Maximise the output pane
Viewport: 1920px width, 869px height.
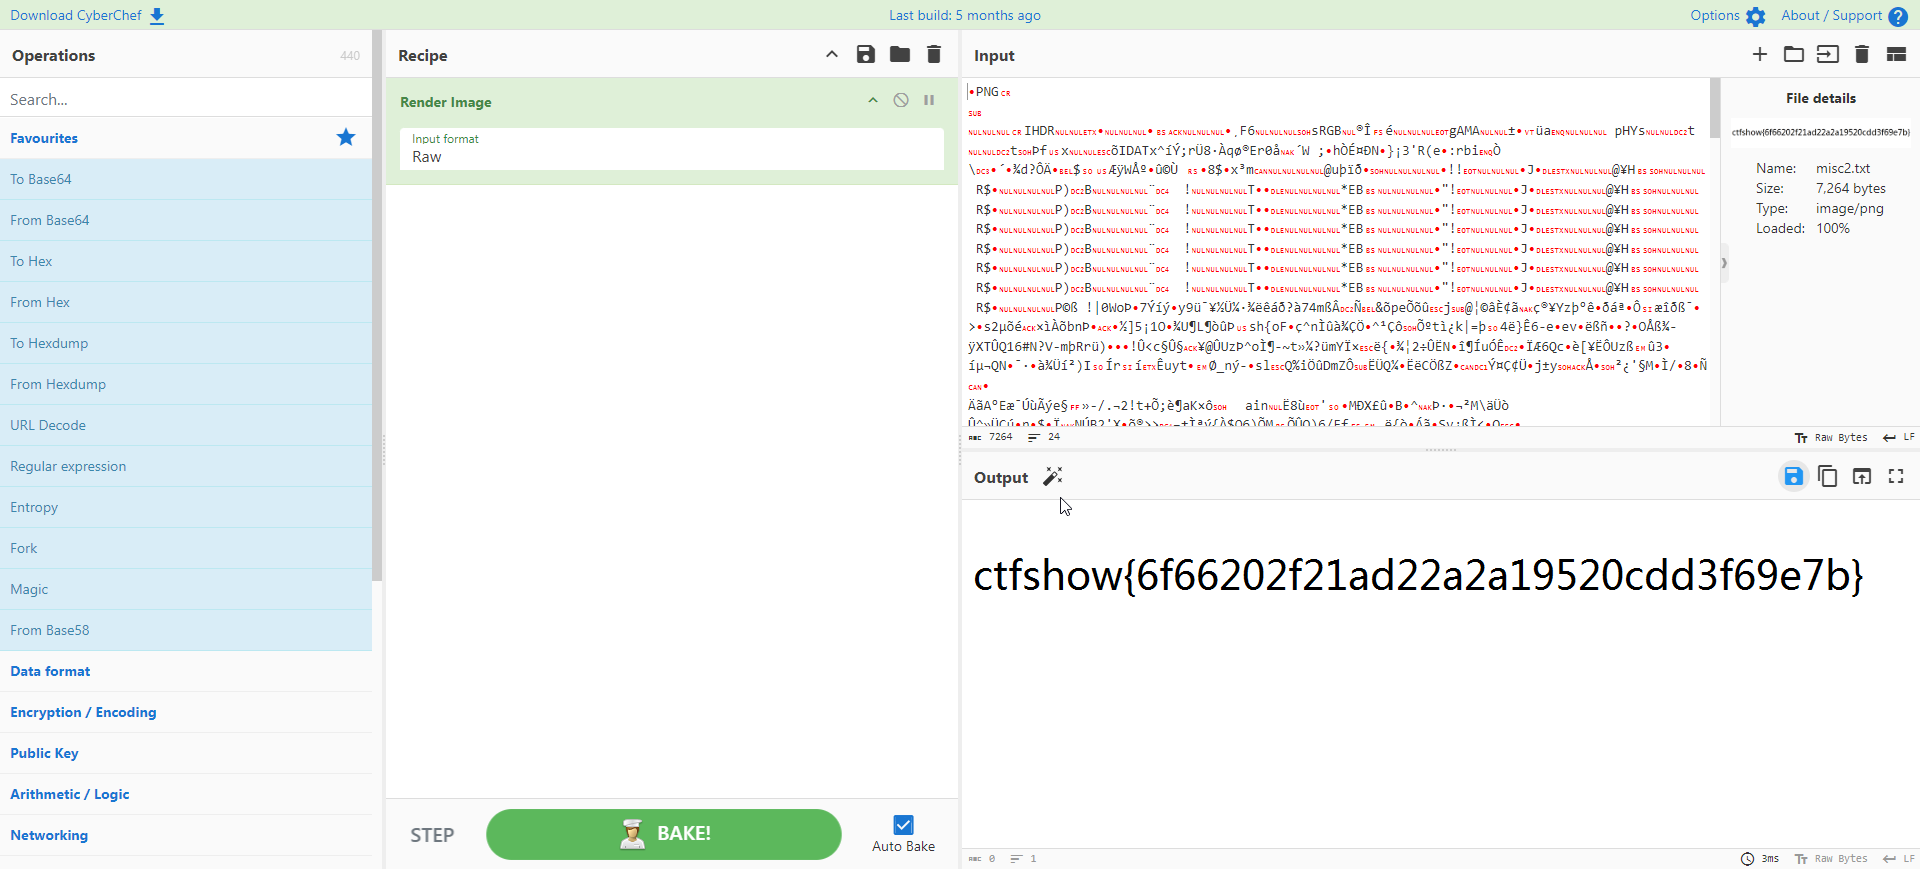[1896, 477]
